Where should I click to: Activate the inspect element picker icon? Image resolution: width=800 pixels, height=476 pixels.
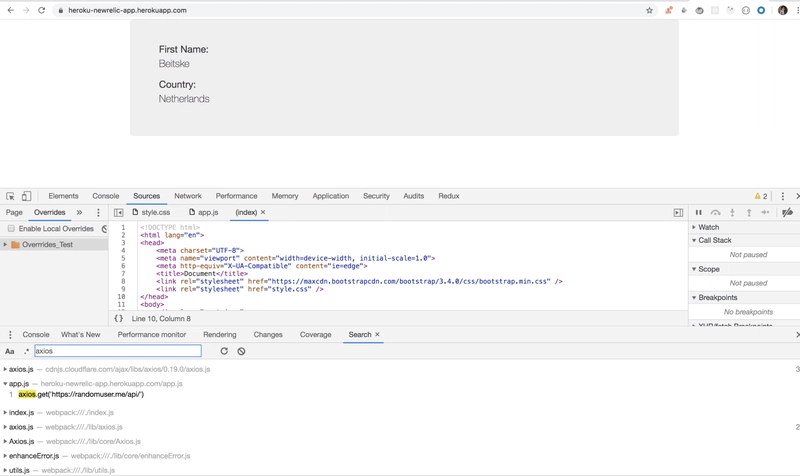(10, 196)
